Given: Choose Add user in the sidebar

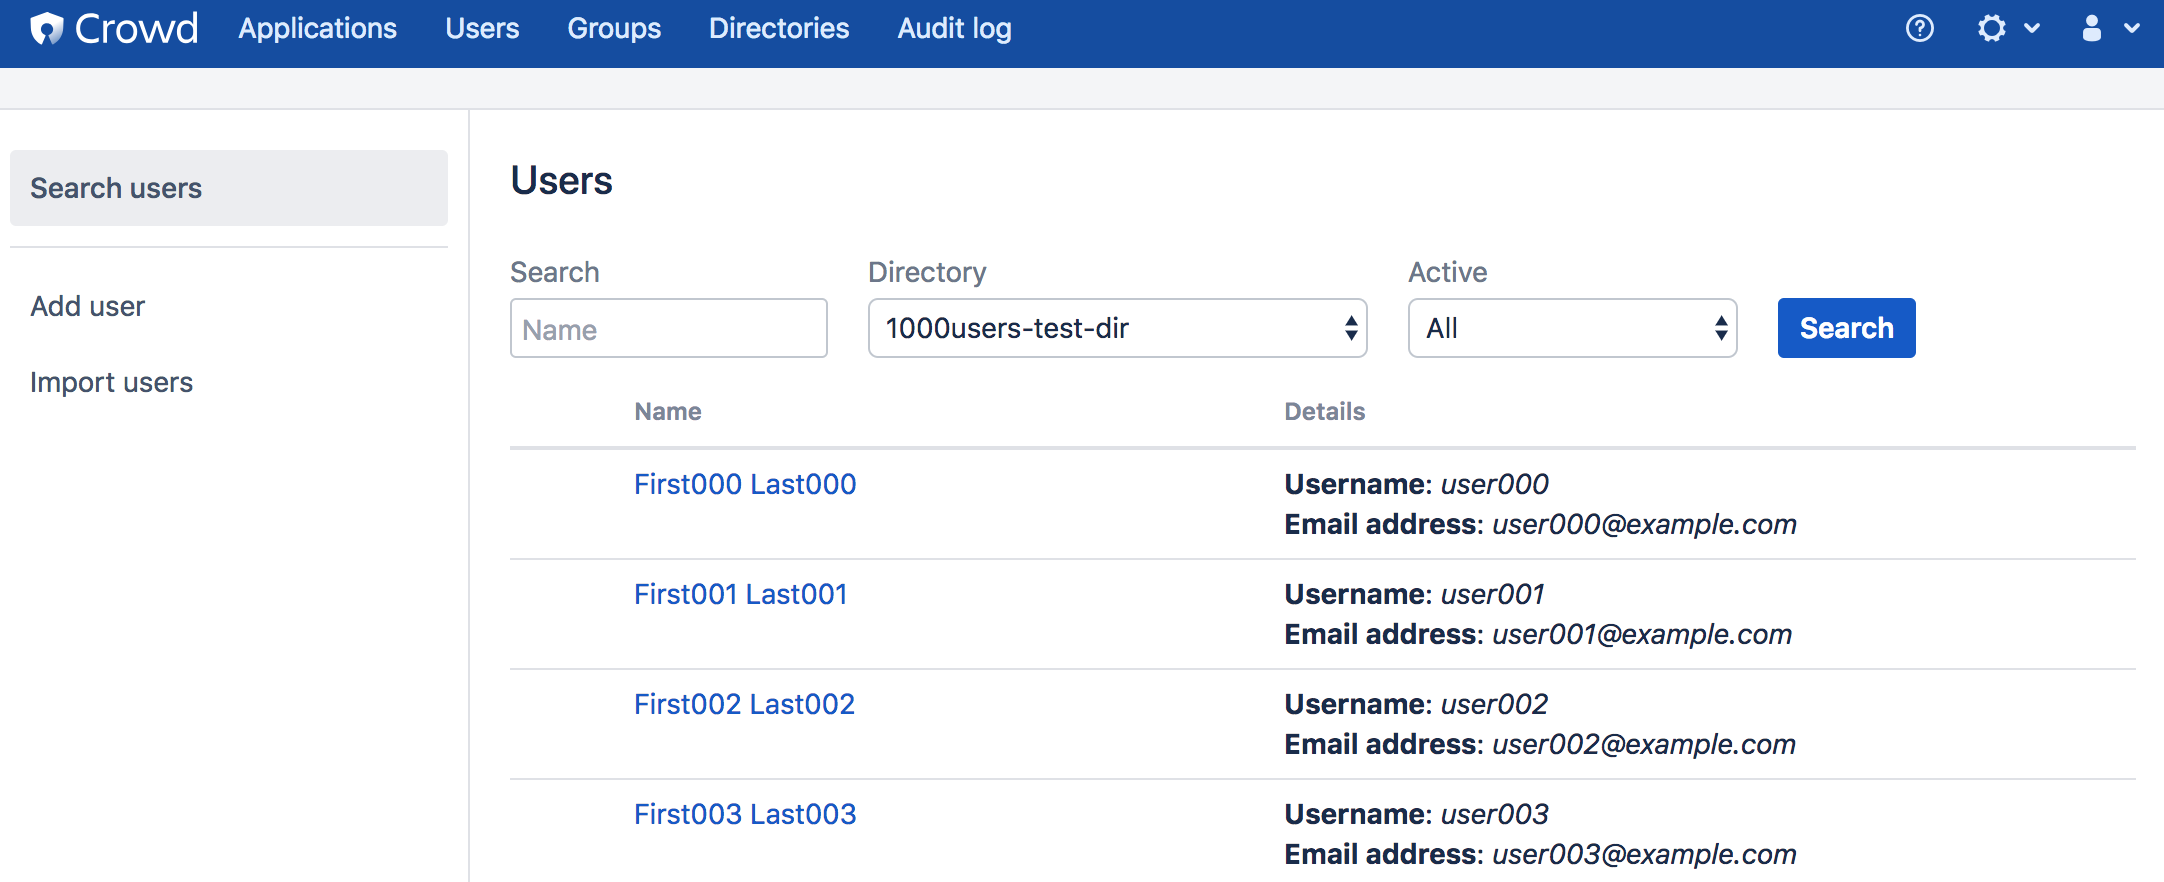Looking at the screenshot, I should (x=88, y=306).
